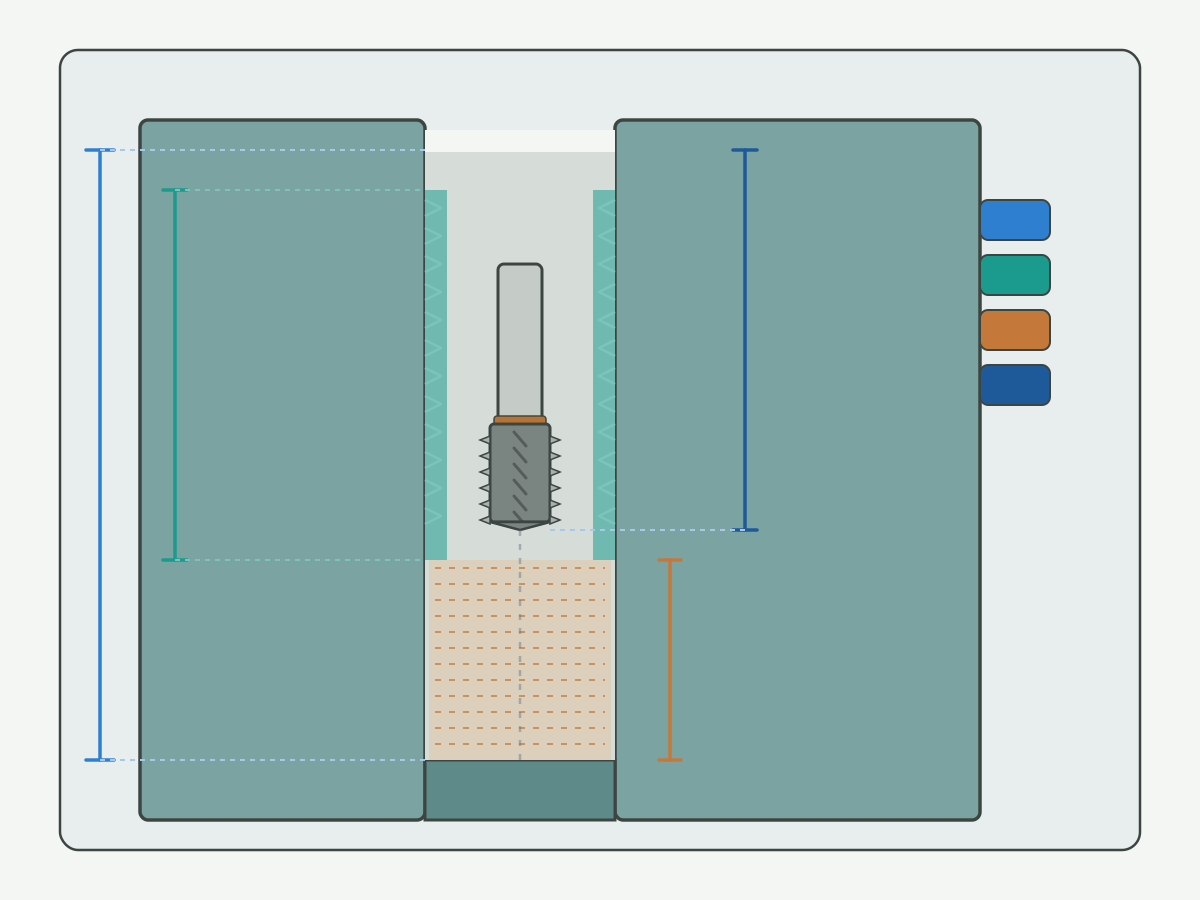
Task: Click the dark plug block beneath the borehole
Action: [520, 790]
